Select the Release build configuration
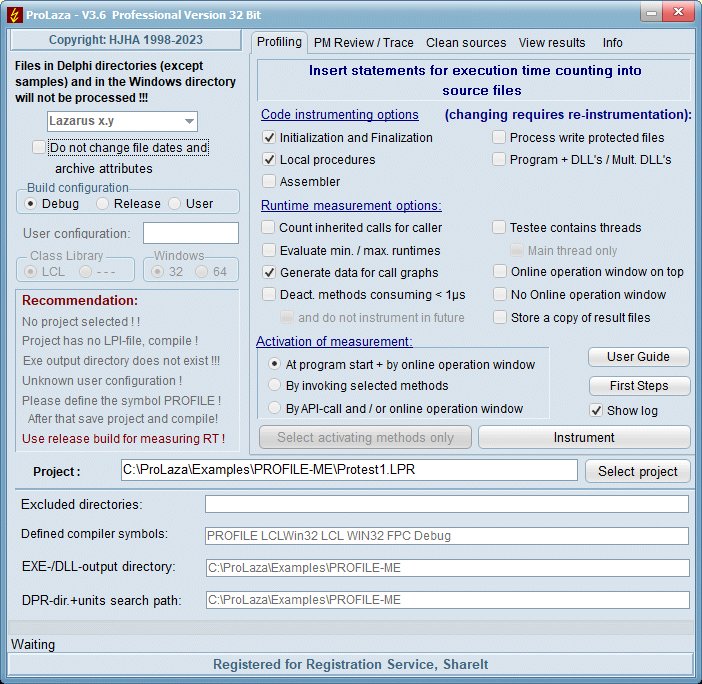This screenshot has height=684, width=702. (103, 203)
